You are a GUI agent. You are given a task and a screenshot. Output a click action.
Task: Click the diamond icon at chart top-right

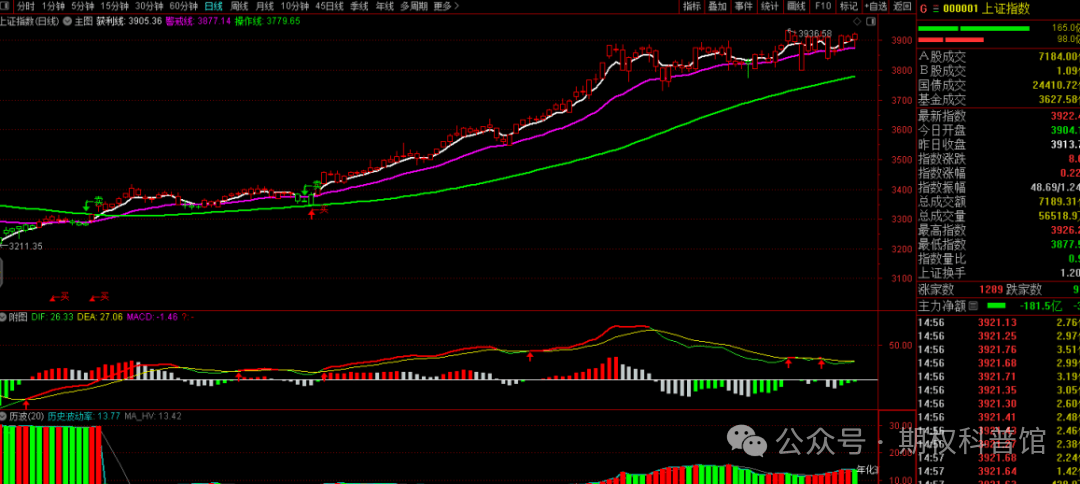pyautogui.click(x=857, y=21)
